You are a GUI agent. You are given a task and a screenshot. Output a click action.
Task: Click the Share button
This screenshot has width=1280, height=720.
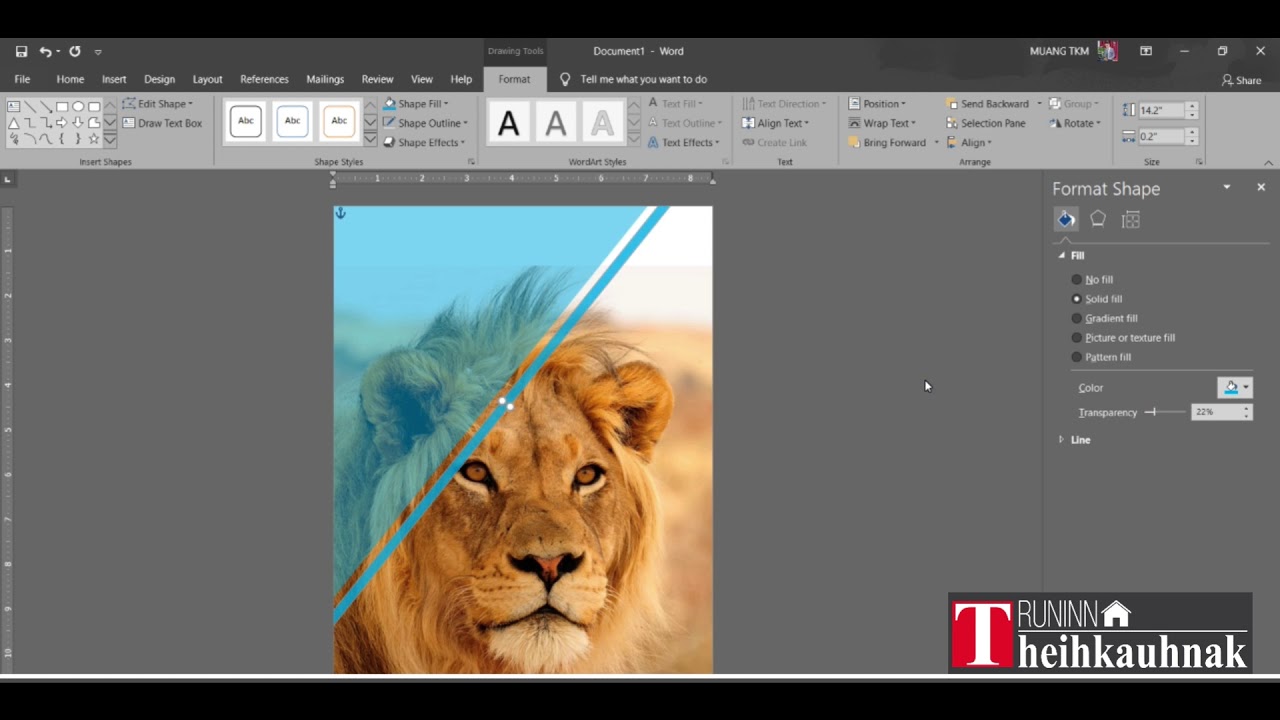click(1241, 80)
